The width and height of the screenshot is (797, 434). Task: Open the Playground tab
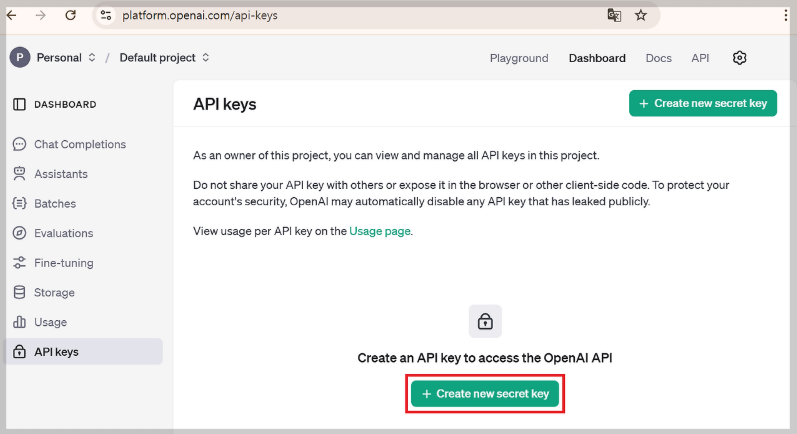(519, 58)
